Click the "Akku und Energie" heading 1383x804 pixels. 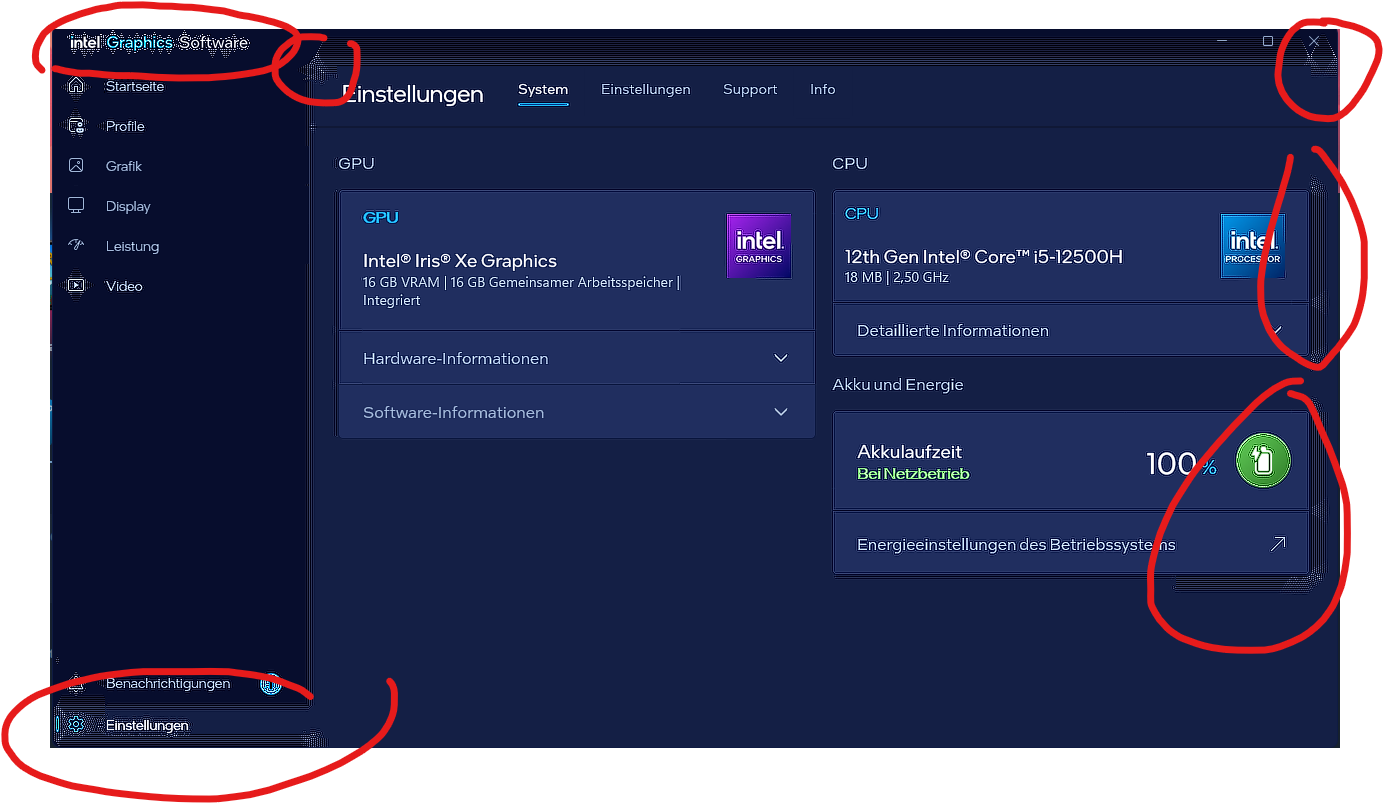(x=898, y=385)
